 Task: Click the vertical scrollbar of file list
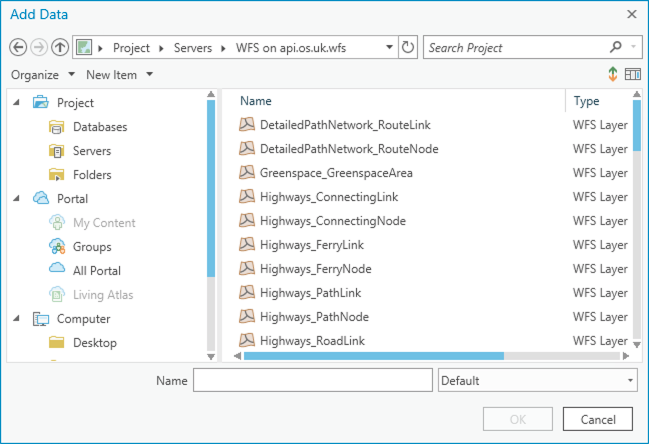[x=637, y=125]
